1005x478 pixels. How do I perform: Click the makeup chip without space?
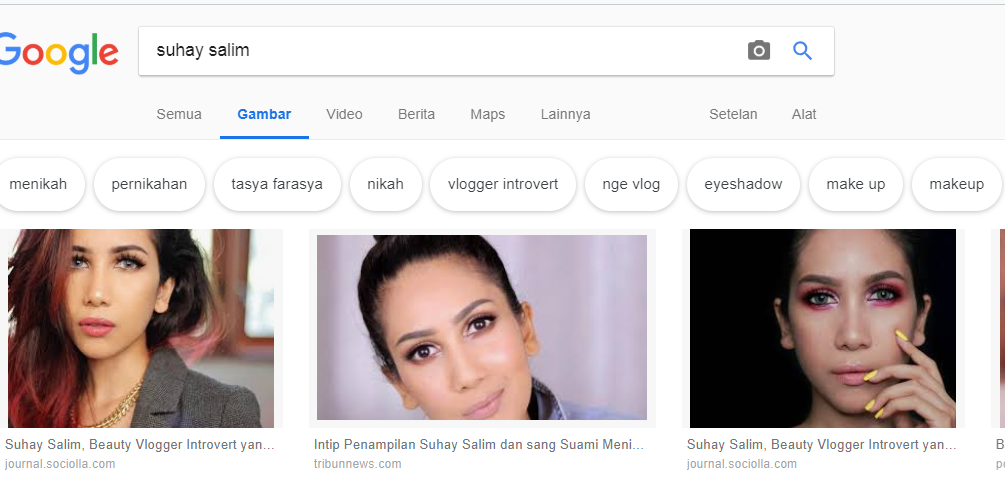pos(956,185)
